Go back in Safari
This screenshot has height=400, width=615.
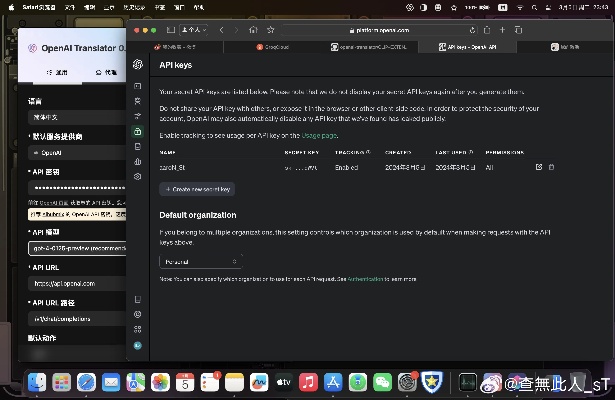point(222,30)
